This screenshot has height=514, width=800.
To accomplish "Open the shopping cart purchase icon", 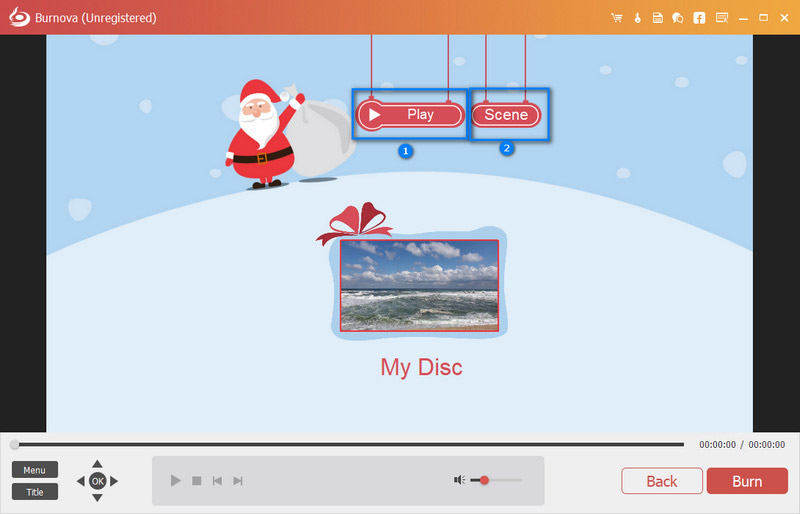I will coord(618,18).
